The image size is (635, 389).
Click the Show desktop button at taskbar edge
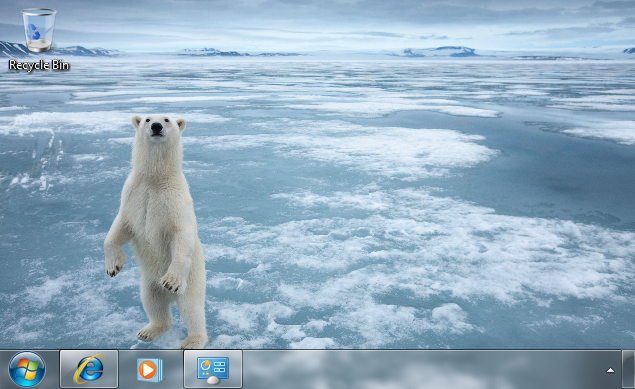click(629, 369)
